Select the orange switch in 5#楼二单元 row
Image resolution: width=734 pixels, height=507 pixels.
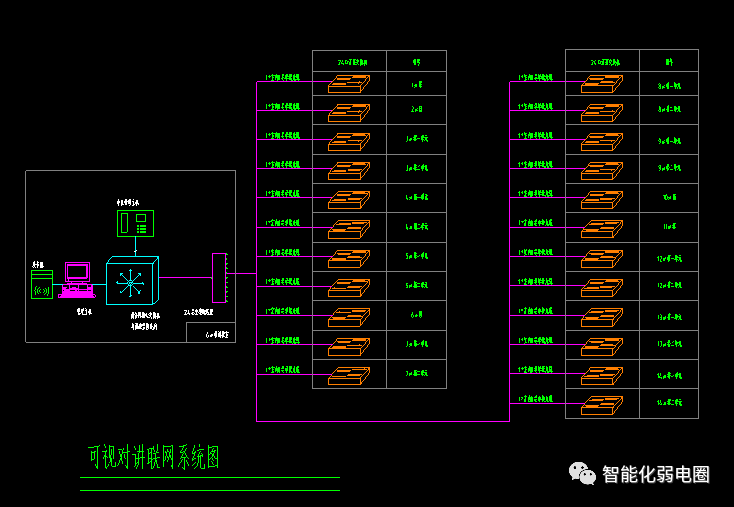tap(349, 288)
